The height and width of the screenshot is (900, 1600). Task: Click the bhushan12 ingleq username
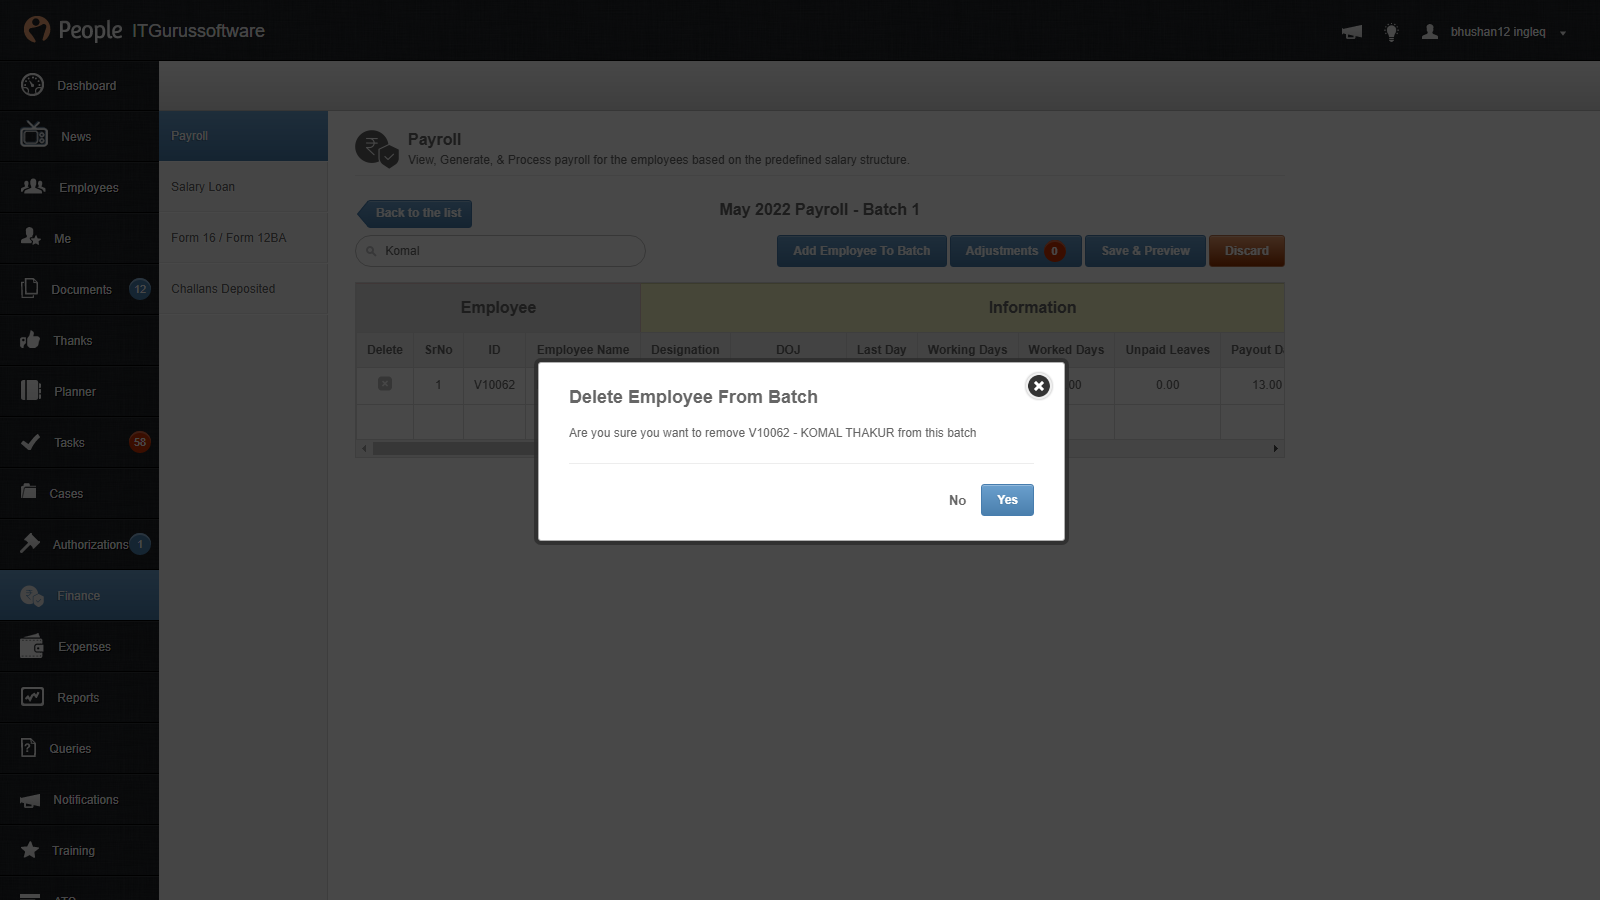1498,32
